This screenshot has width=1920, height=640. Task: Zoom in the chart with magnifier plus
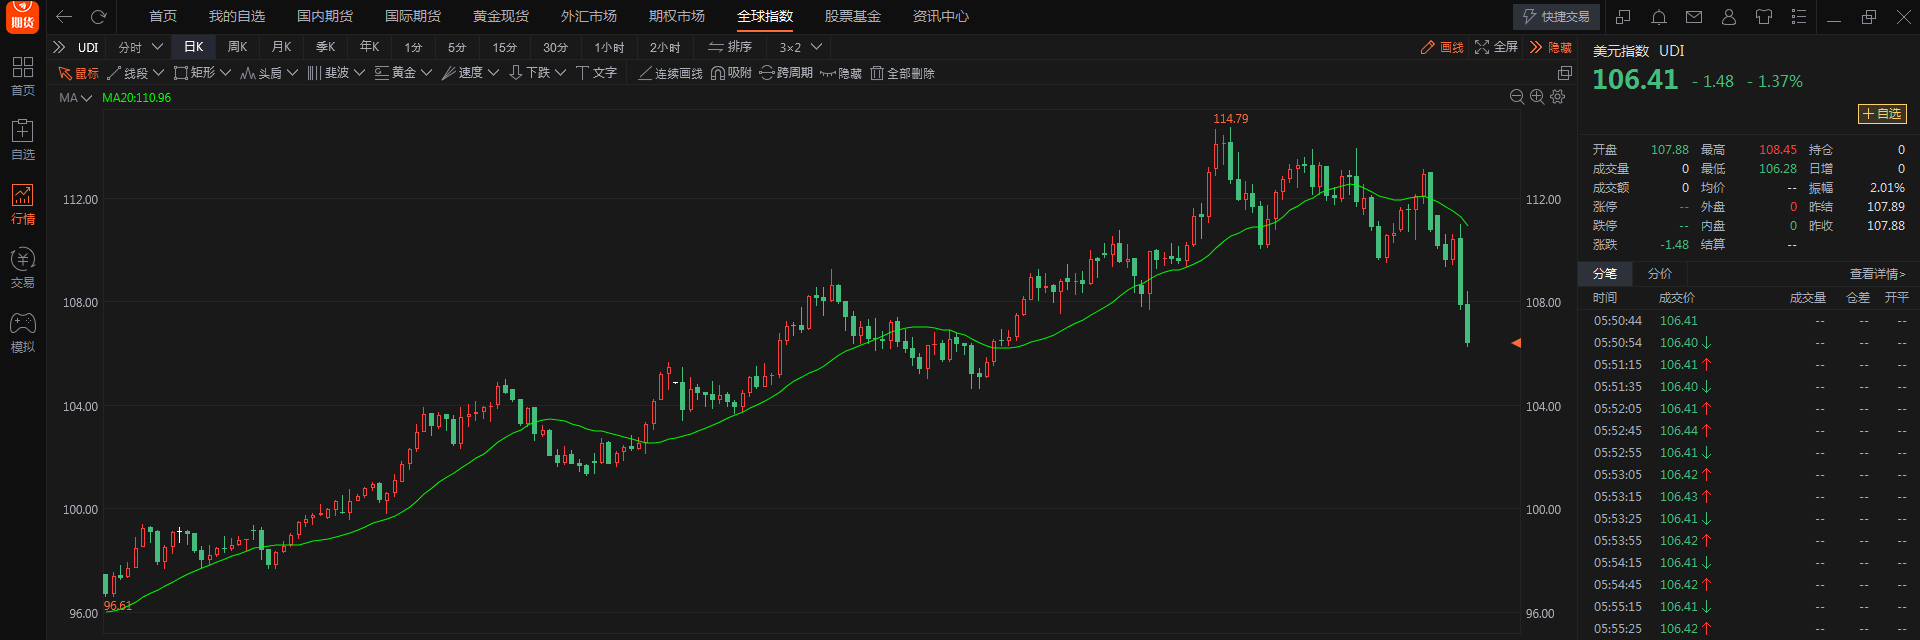[x=1537, y=96]
